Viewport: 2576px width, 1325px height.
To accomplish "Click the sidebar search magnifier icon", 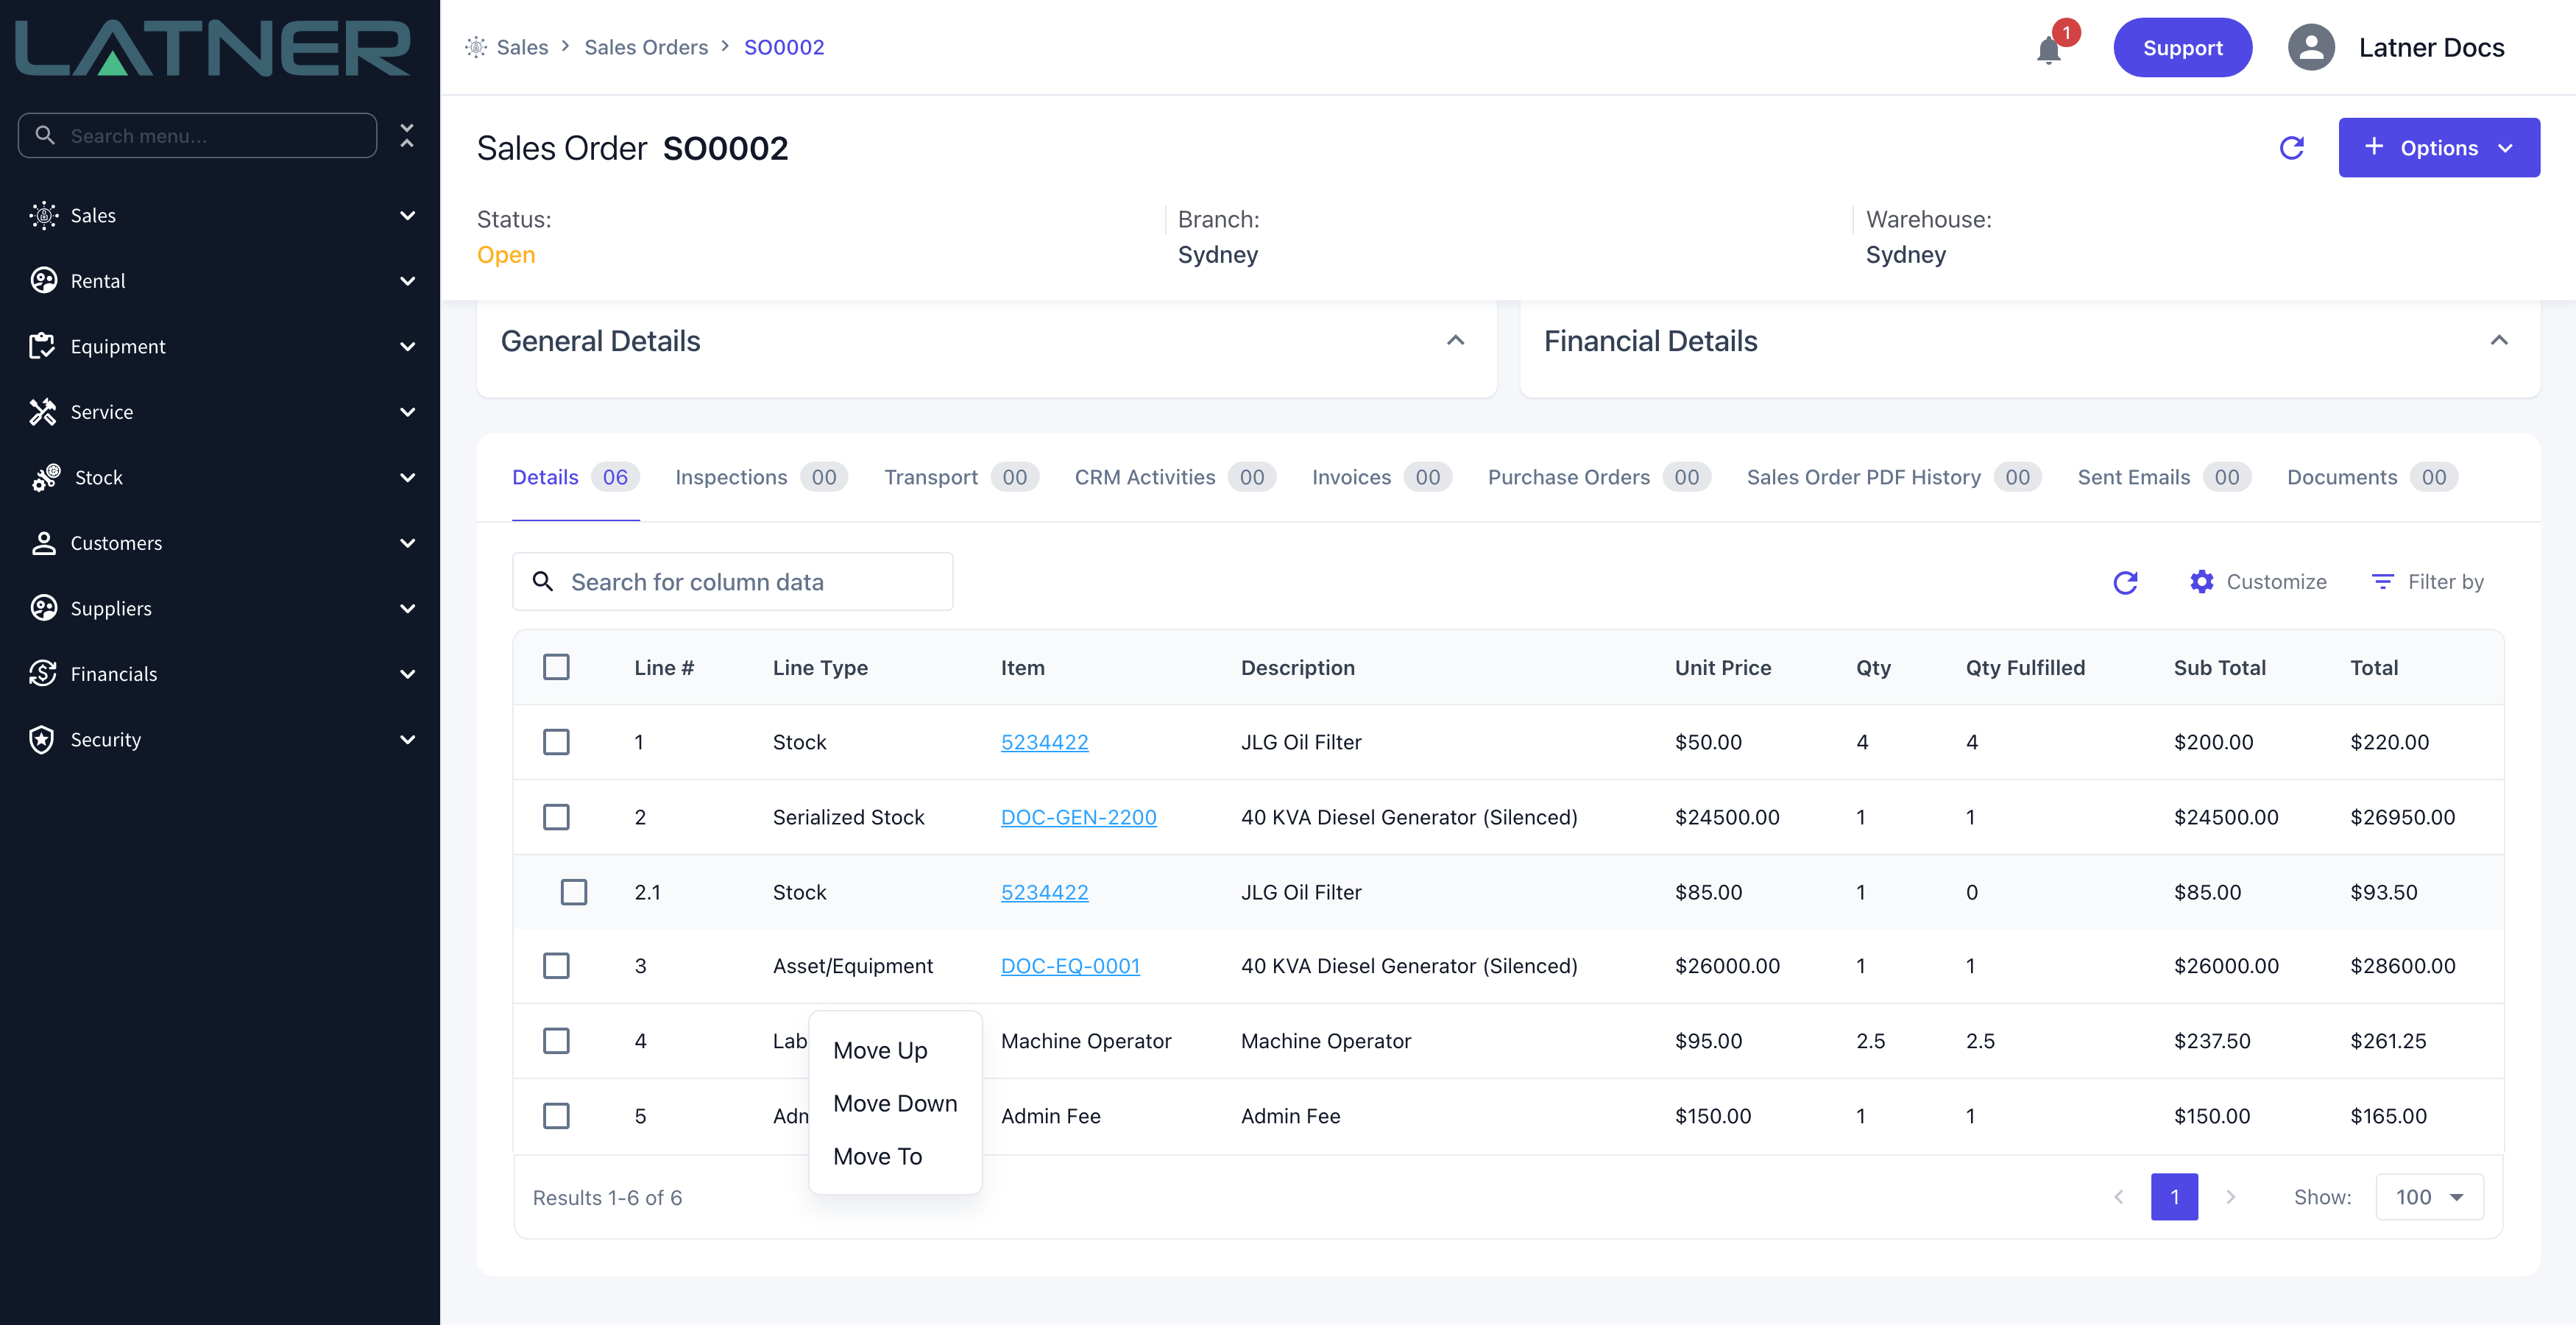I will point(45,135).
